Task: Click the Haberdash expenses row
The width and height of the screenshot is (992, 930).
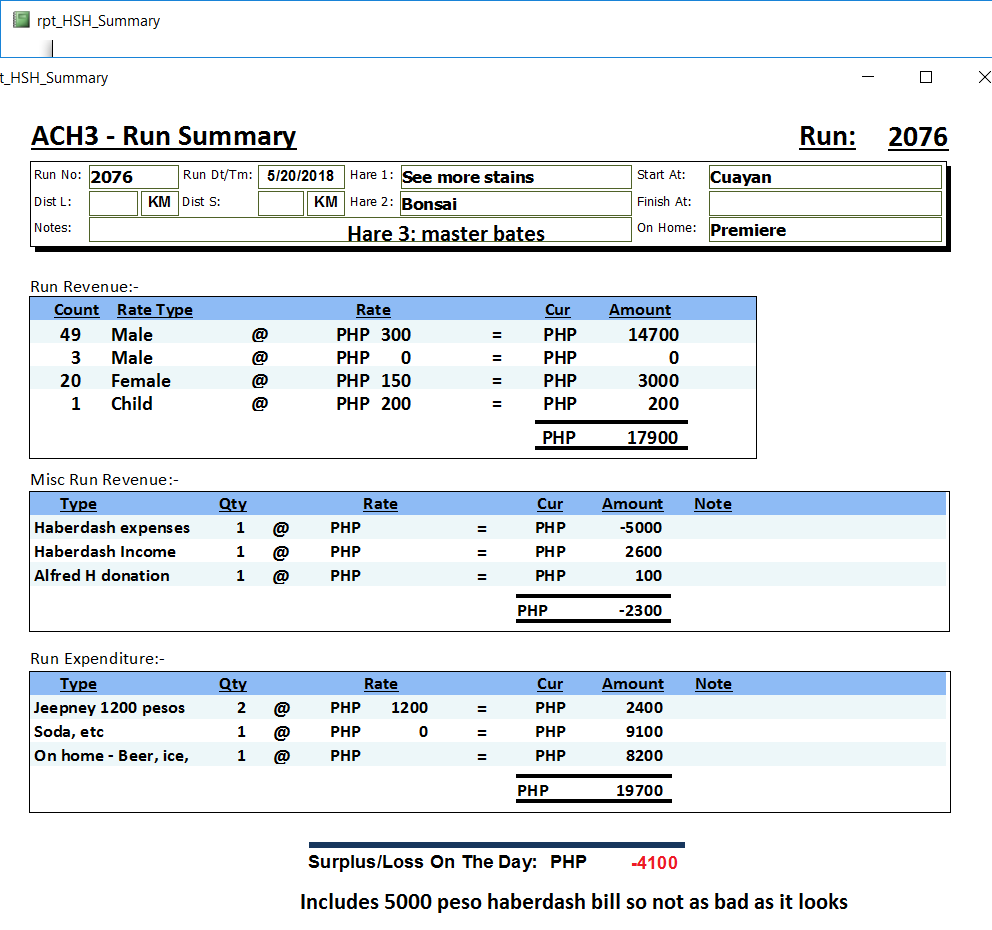Action: point(112,528)
